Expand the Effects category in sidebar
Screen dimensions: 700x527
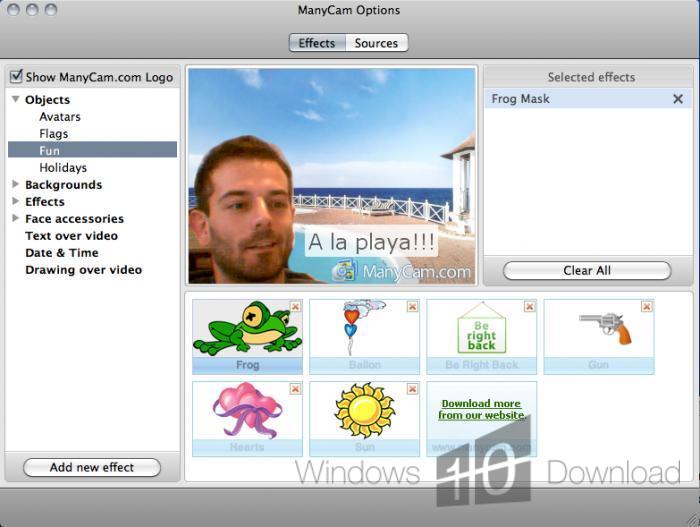click(x=16, y=201)
